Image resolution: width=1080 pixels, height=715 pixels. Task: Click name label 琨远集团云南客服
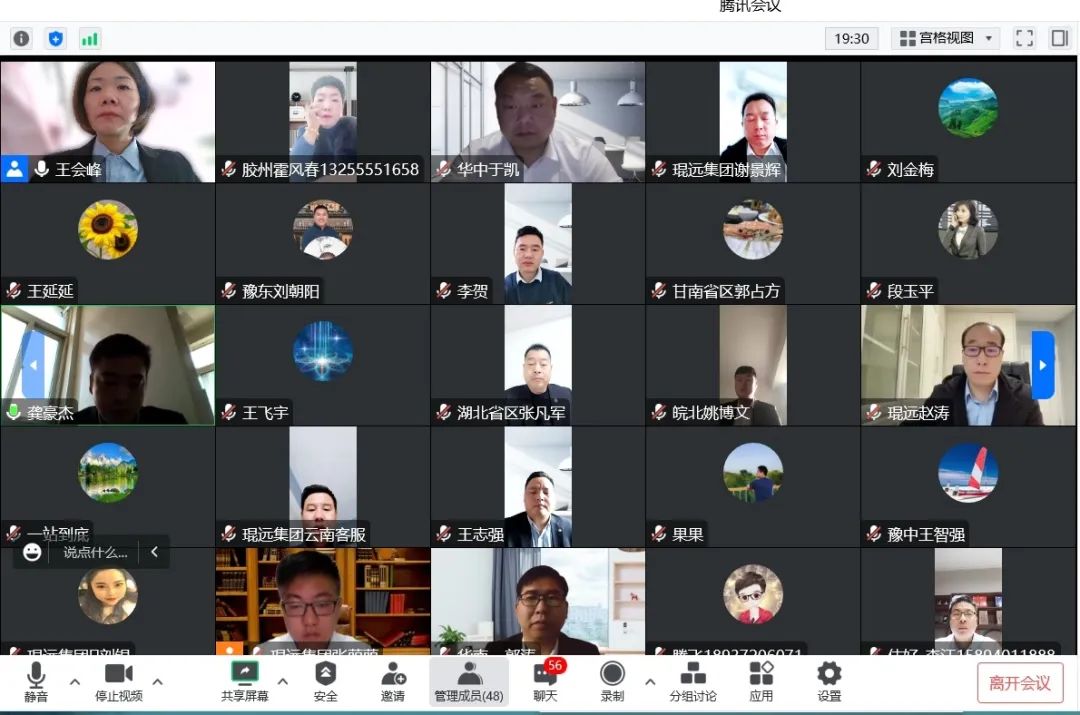[304, 534]
